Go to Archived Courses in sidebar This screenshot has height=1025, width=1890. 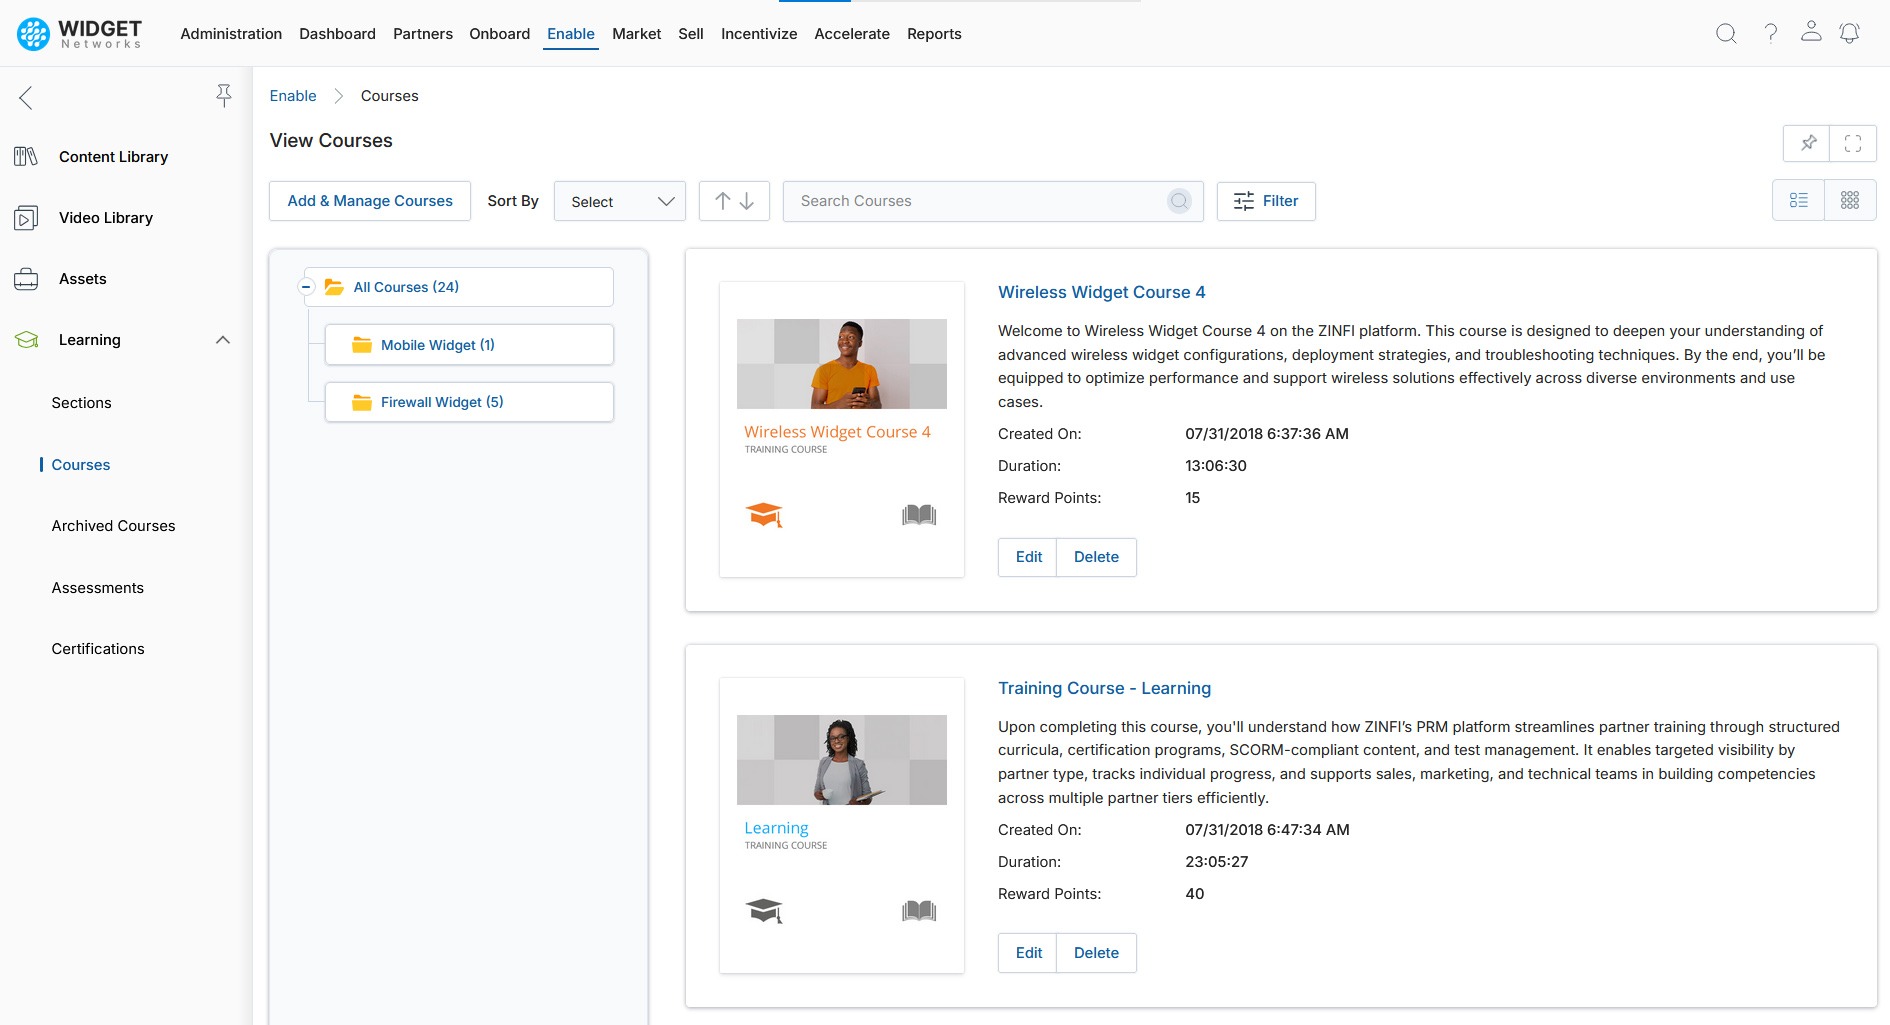point(113,526)
